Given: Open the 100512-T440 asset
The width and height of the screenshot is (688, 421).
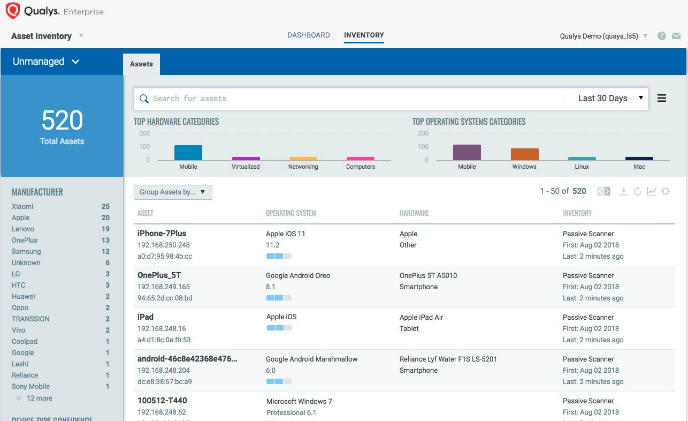Looking at the screenshot, I should [x=162, y=400].
